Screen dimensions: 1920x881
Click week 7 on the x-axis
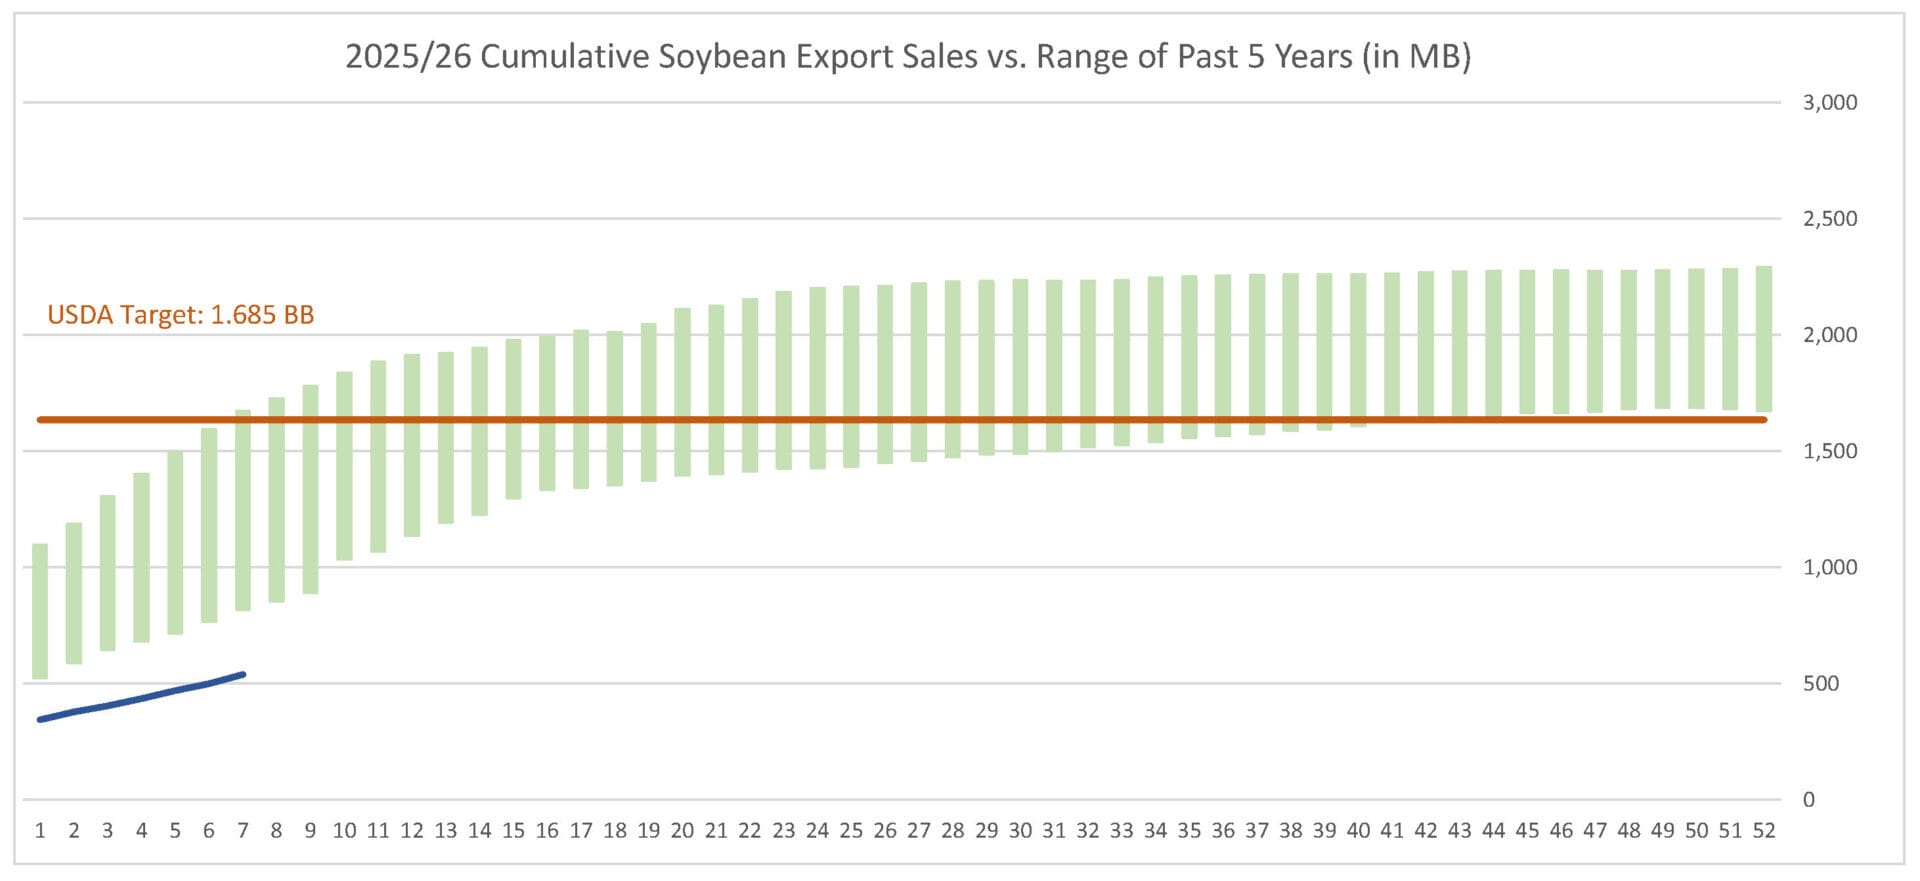tap(243, 831)
